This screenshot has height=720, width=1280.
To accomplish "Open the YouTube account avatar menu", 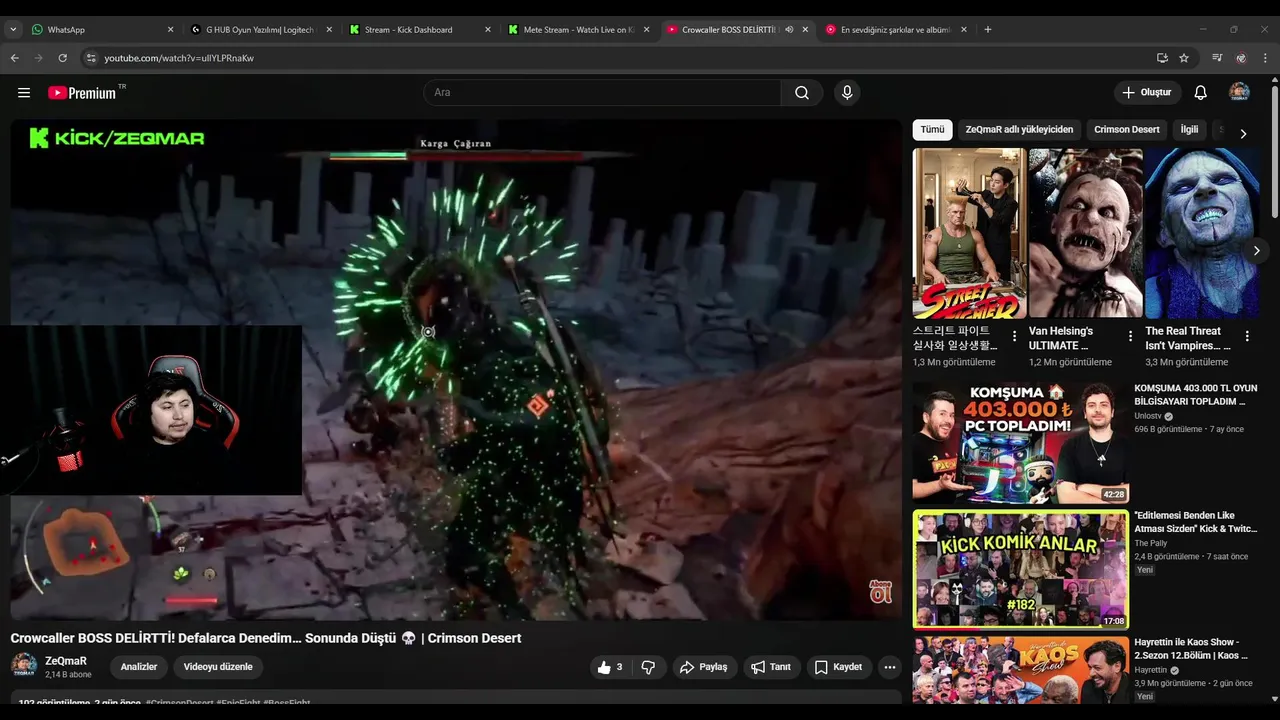I will coord(1239,93).
